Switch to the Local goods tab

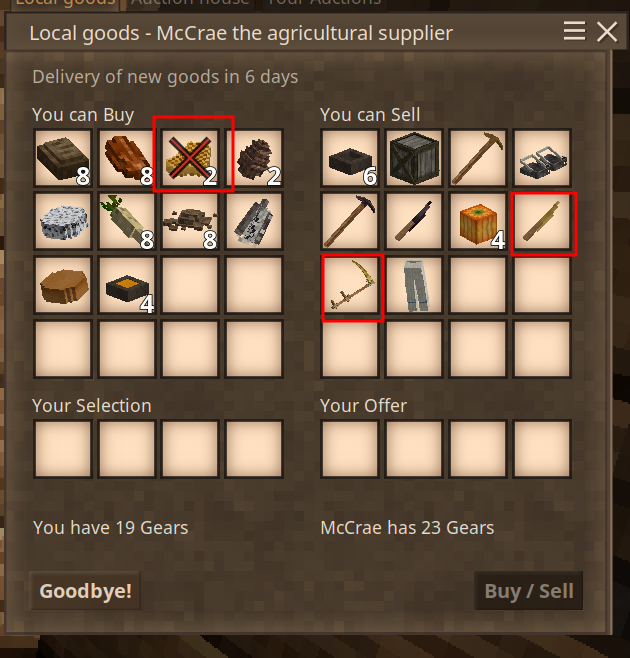tap(65, 2)
